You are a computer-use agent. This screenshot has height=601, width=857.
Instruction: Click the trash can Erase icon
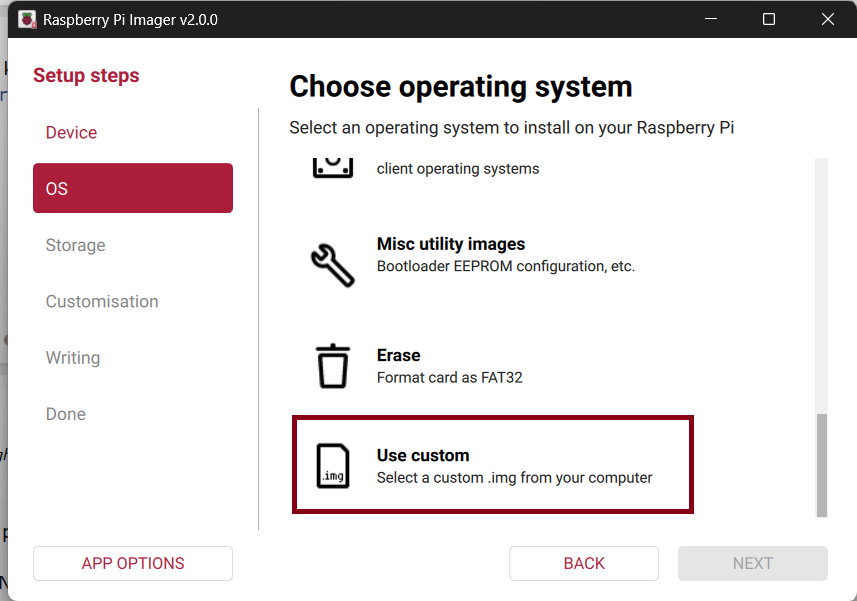click(332, 366)
